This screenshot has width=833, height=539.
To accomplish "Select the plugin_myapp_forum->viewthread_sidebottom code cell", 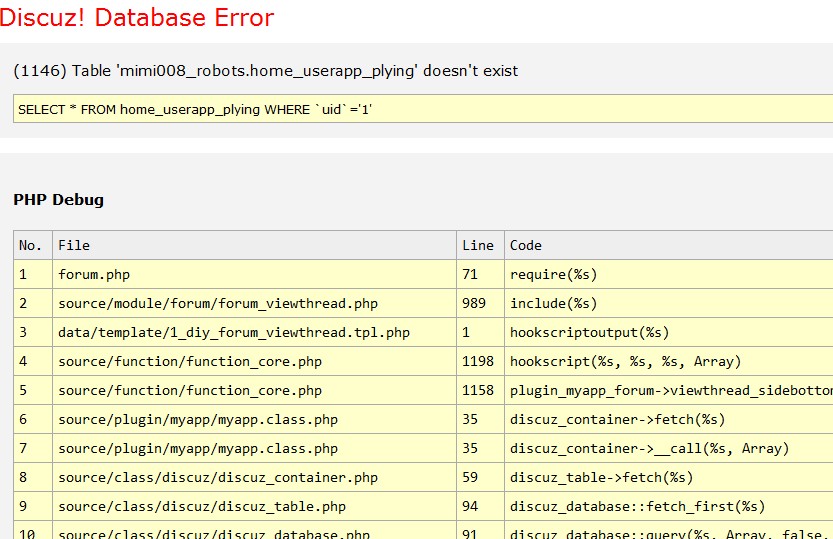I will 669,390.
